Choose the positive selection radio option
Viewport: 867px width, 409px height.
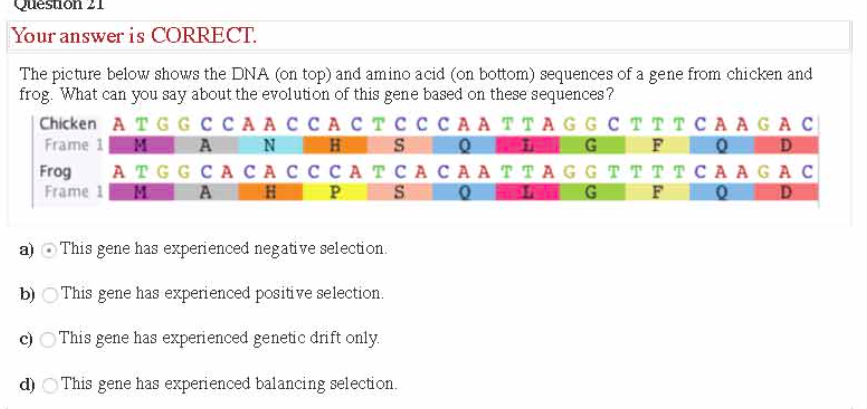click(50, 294)
